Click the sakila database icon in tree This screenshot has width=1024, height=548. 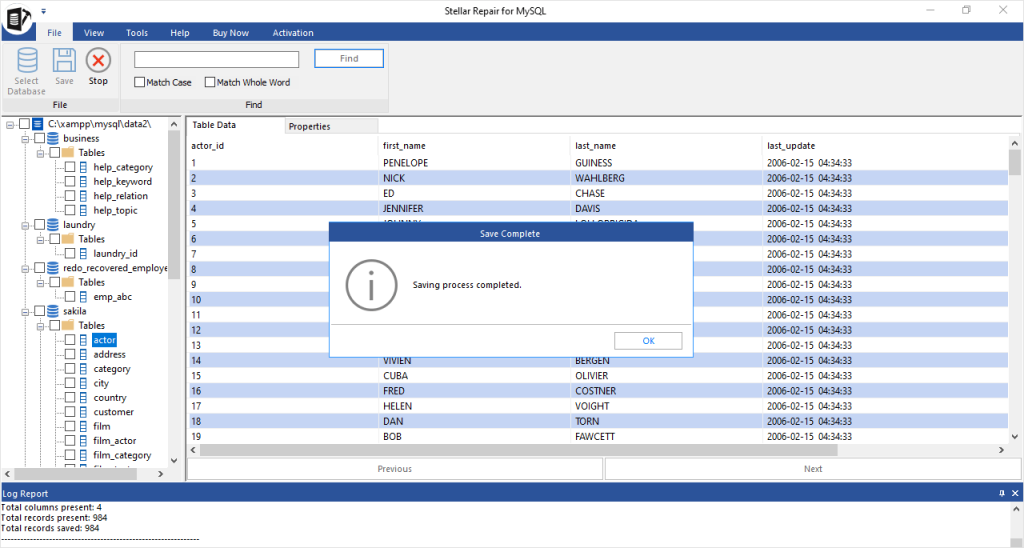(52, 311)
